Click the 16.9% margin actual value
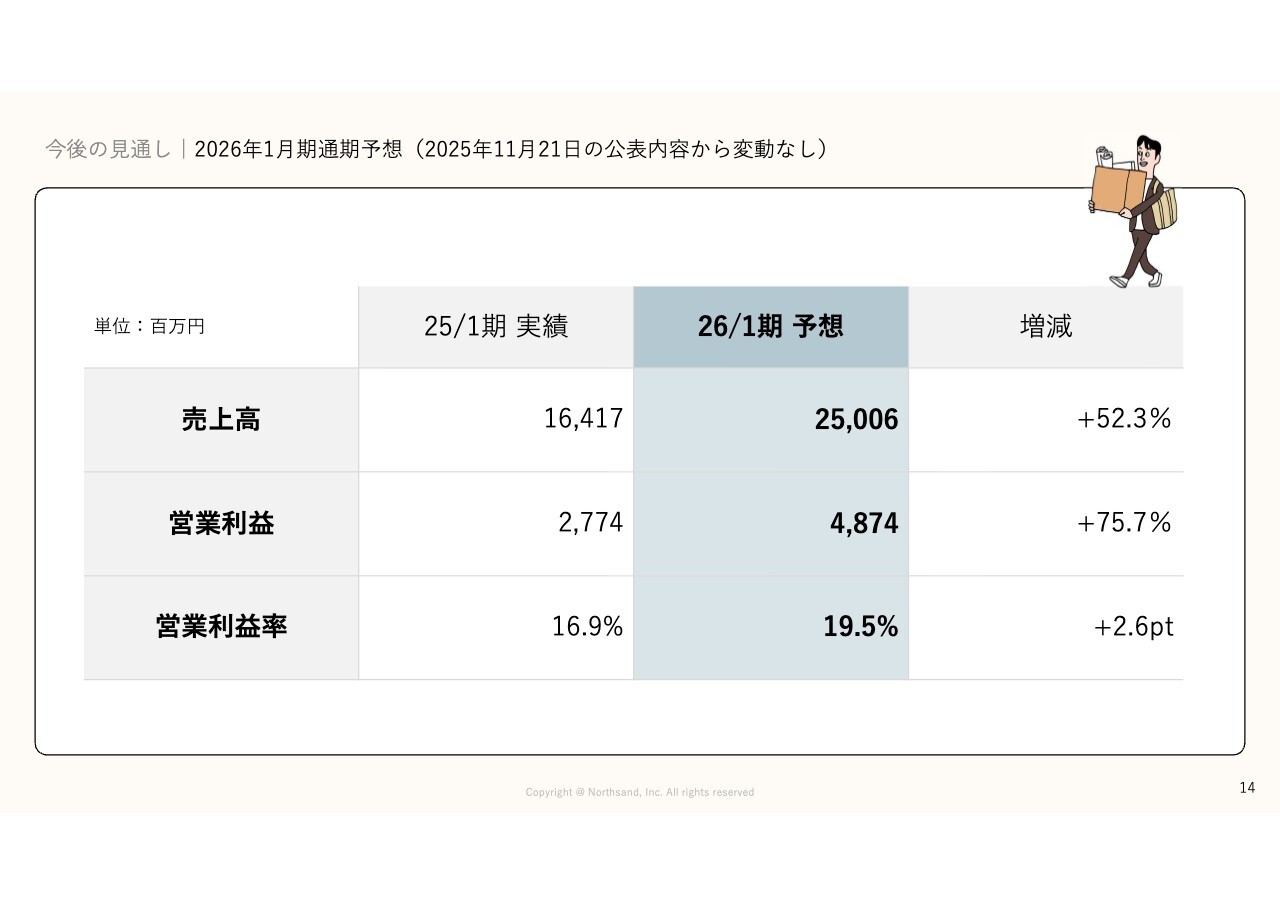Viewport: 1280px width, 905px height. tap(587, 627)
